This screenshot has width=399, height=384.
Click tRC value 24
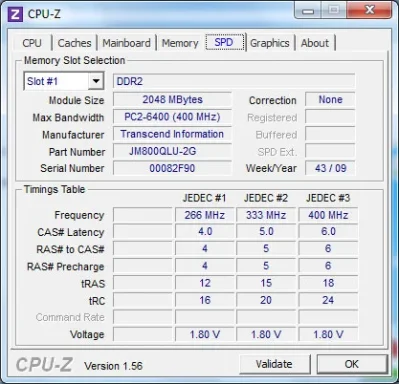(x=328, y=300)
